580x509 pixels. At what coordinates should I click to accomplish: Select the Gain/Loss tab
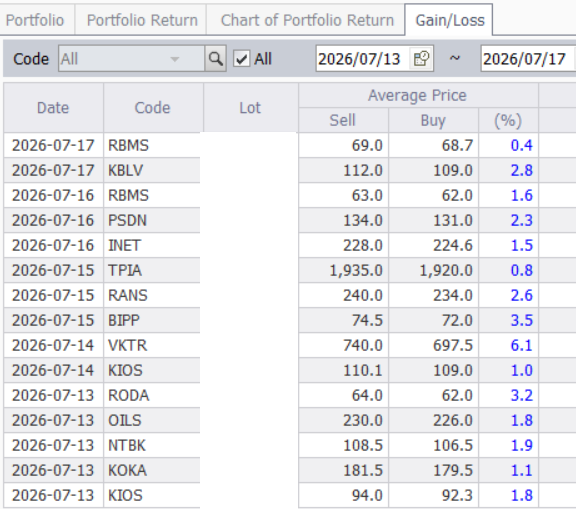pyautogui.click(x=449, y=20)
